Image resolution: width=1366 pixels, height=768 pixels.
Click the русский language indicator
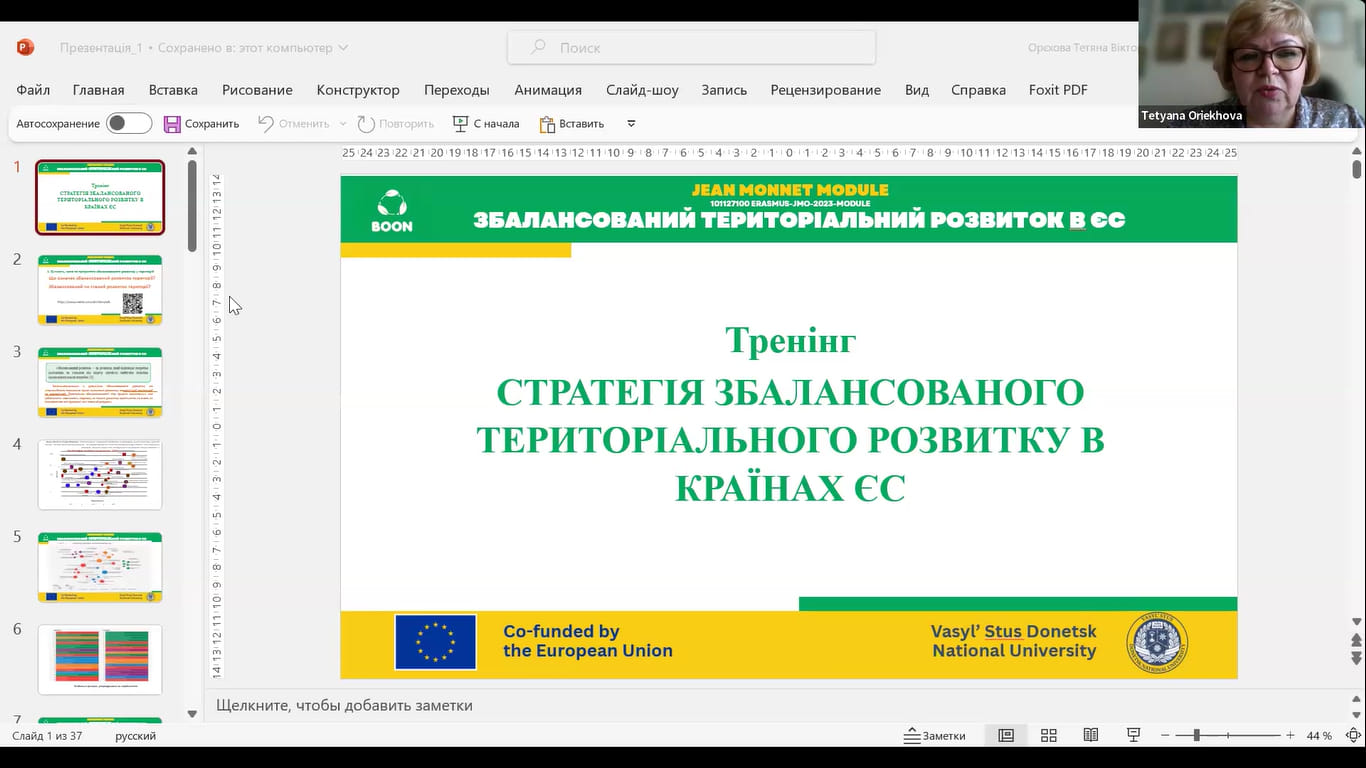coord(135,736)
